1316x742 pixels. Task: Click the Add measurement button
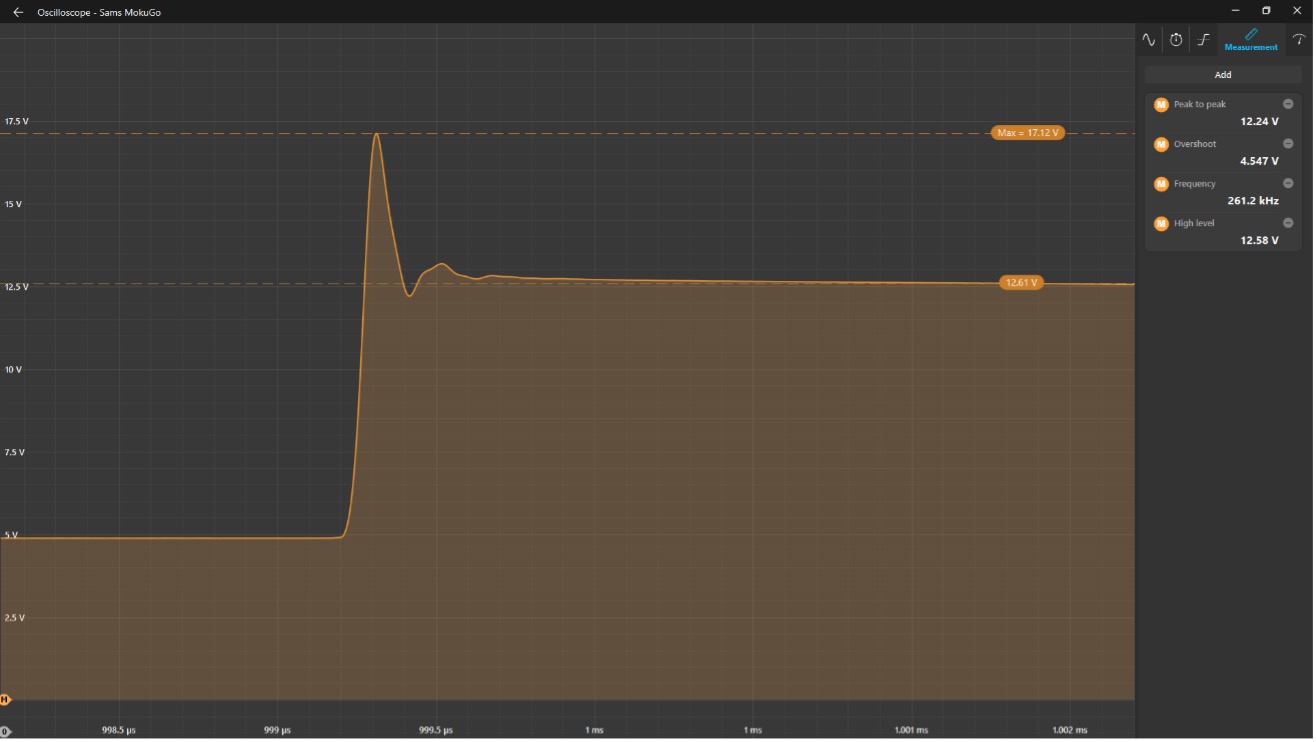click(1223, 75)
